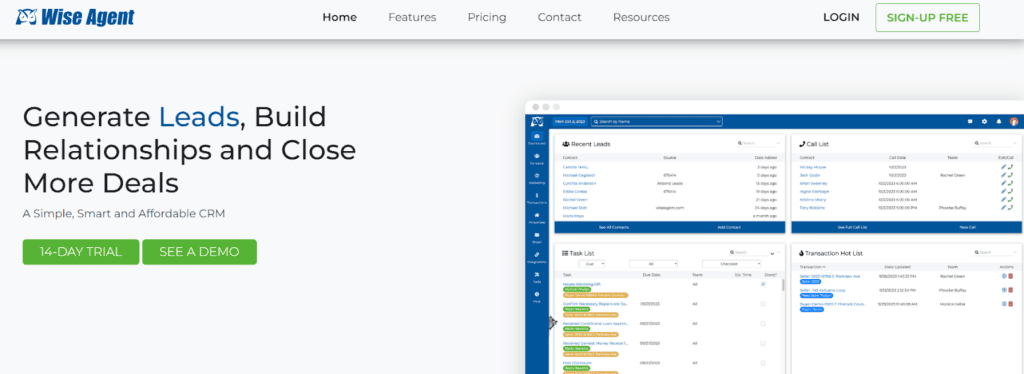Click the blue info icon for the Phoebe Buffay transaction
Viewport: 1024px width, 374px height.
tap(1004, 290)
